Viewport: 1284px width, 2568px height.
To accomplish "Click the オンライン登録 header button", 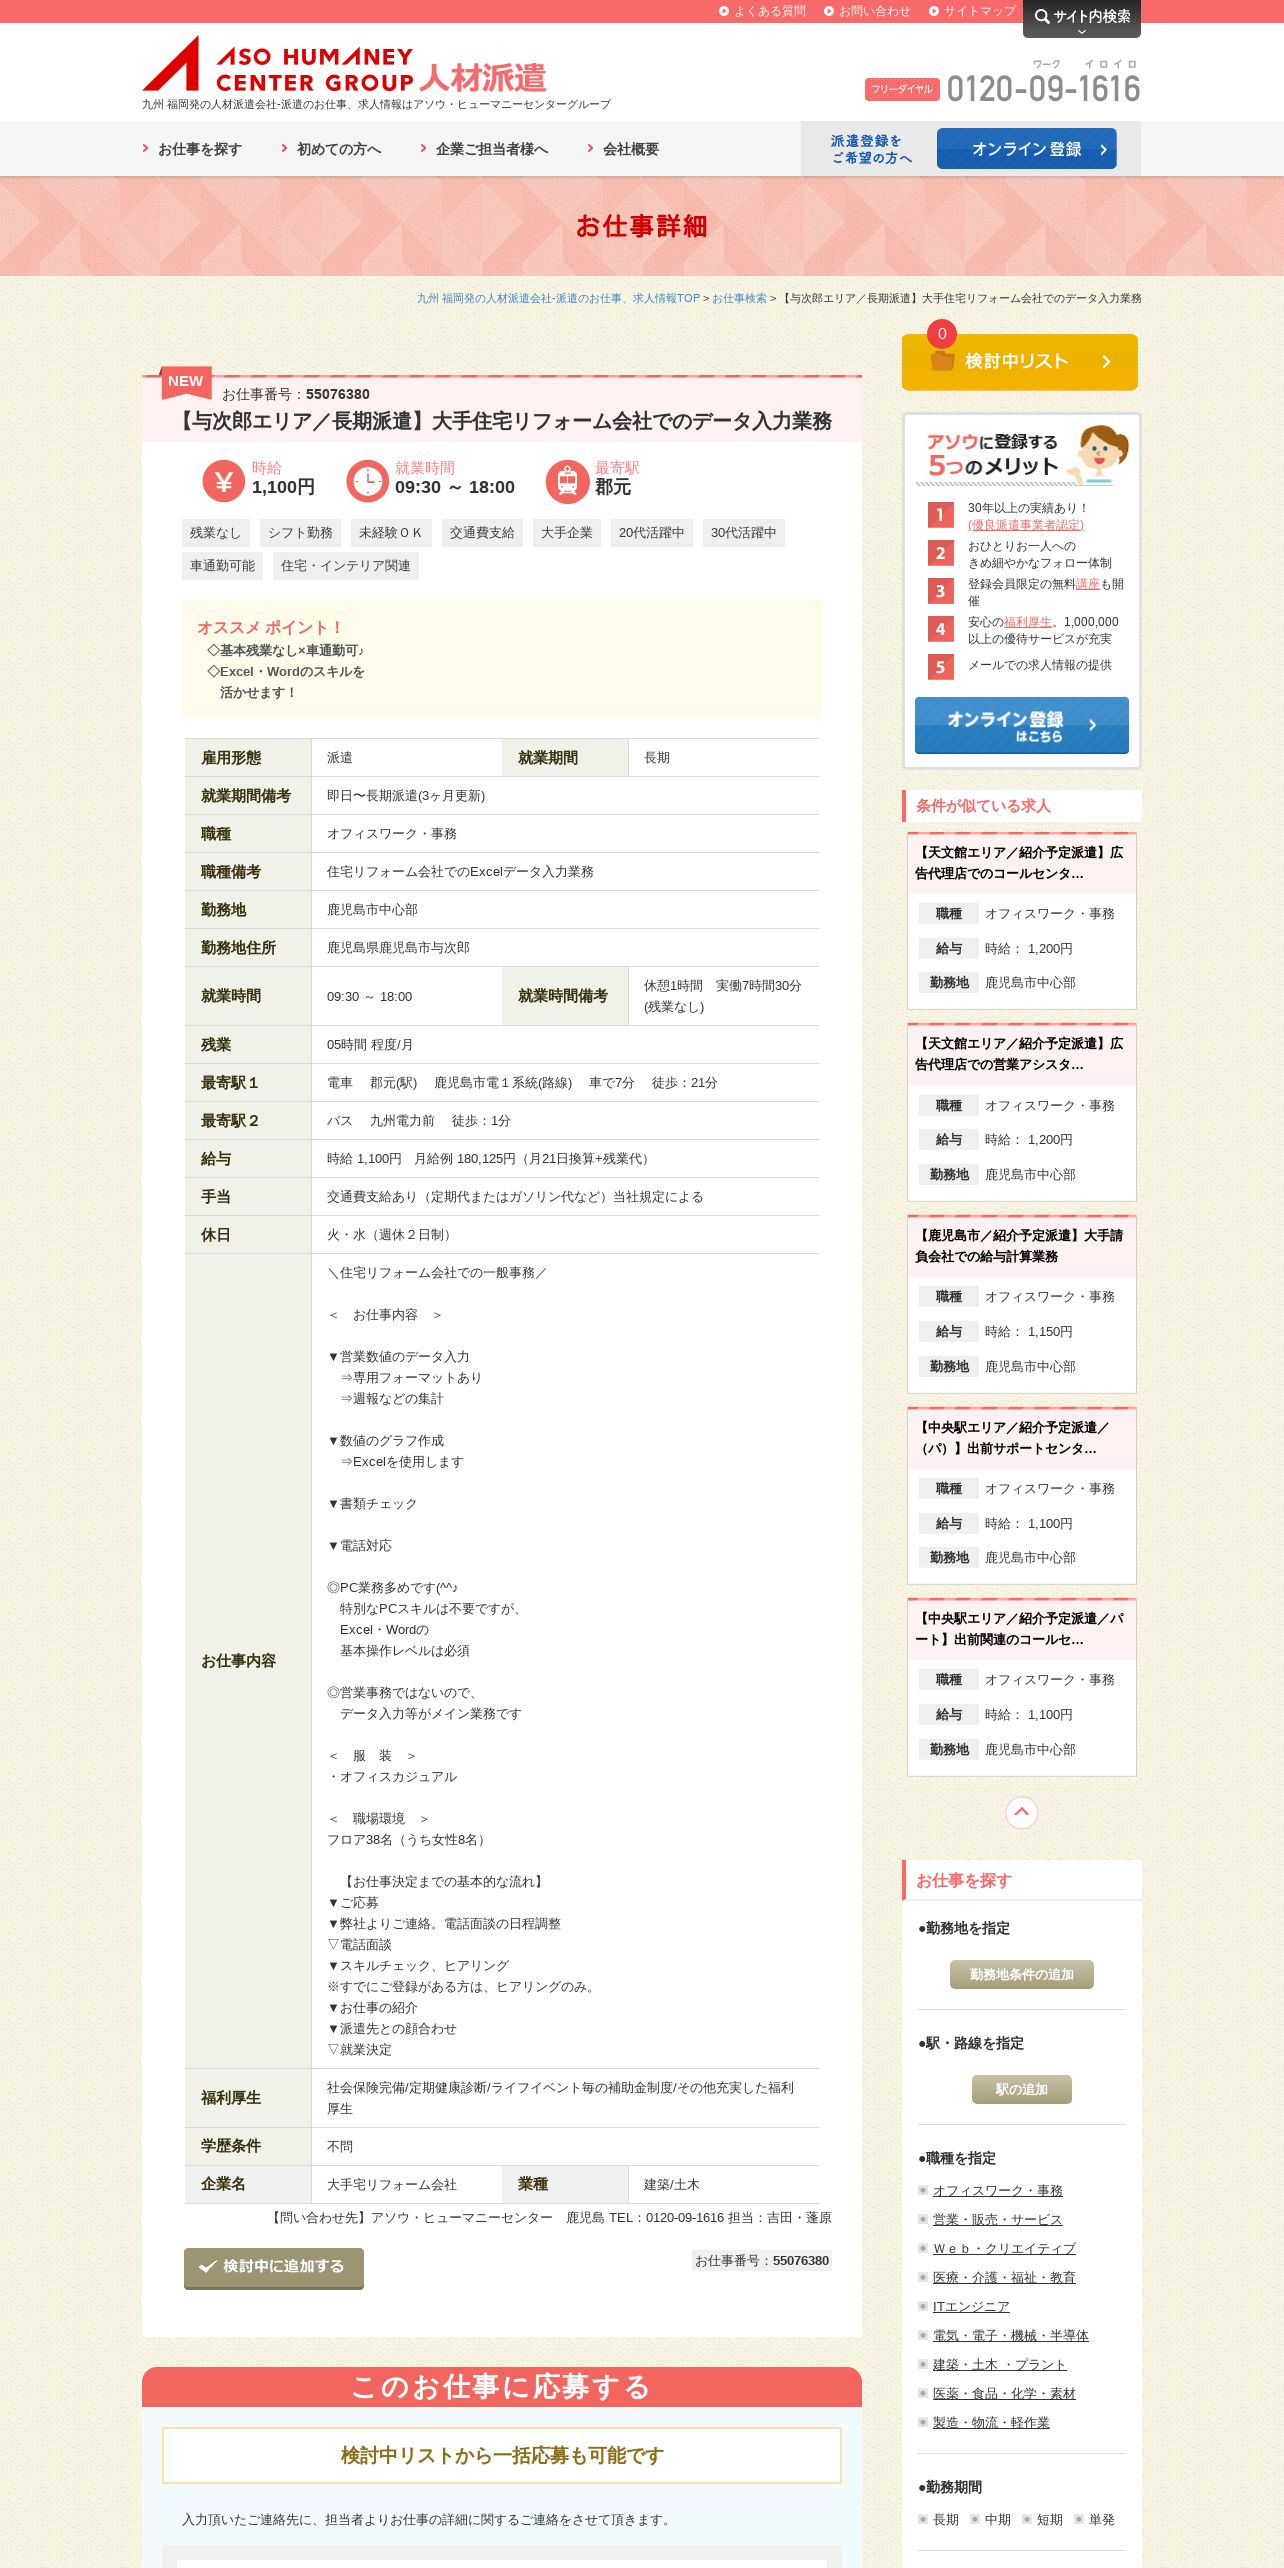I will click(1026, 149).
